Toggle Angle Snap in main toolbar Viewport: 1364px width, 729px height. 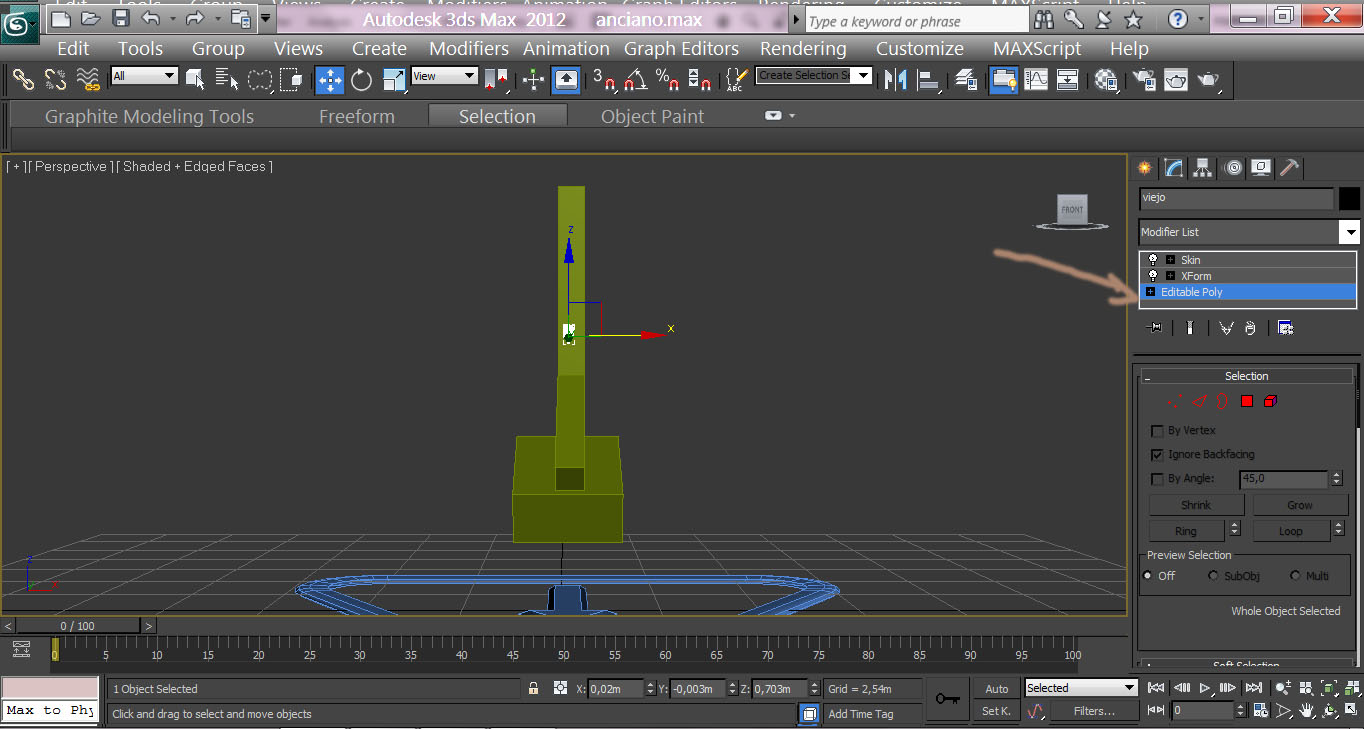[635, 79]
